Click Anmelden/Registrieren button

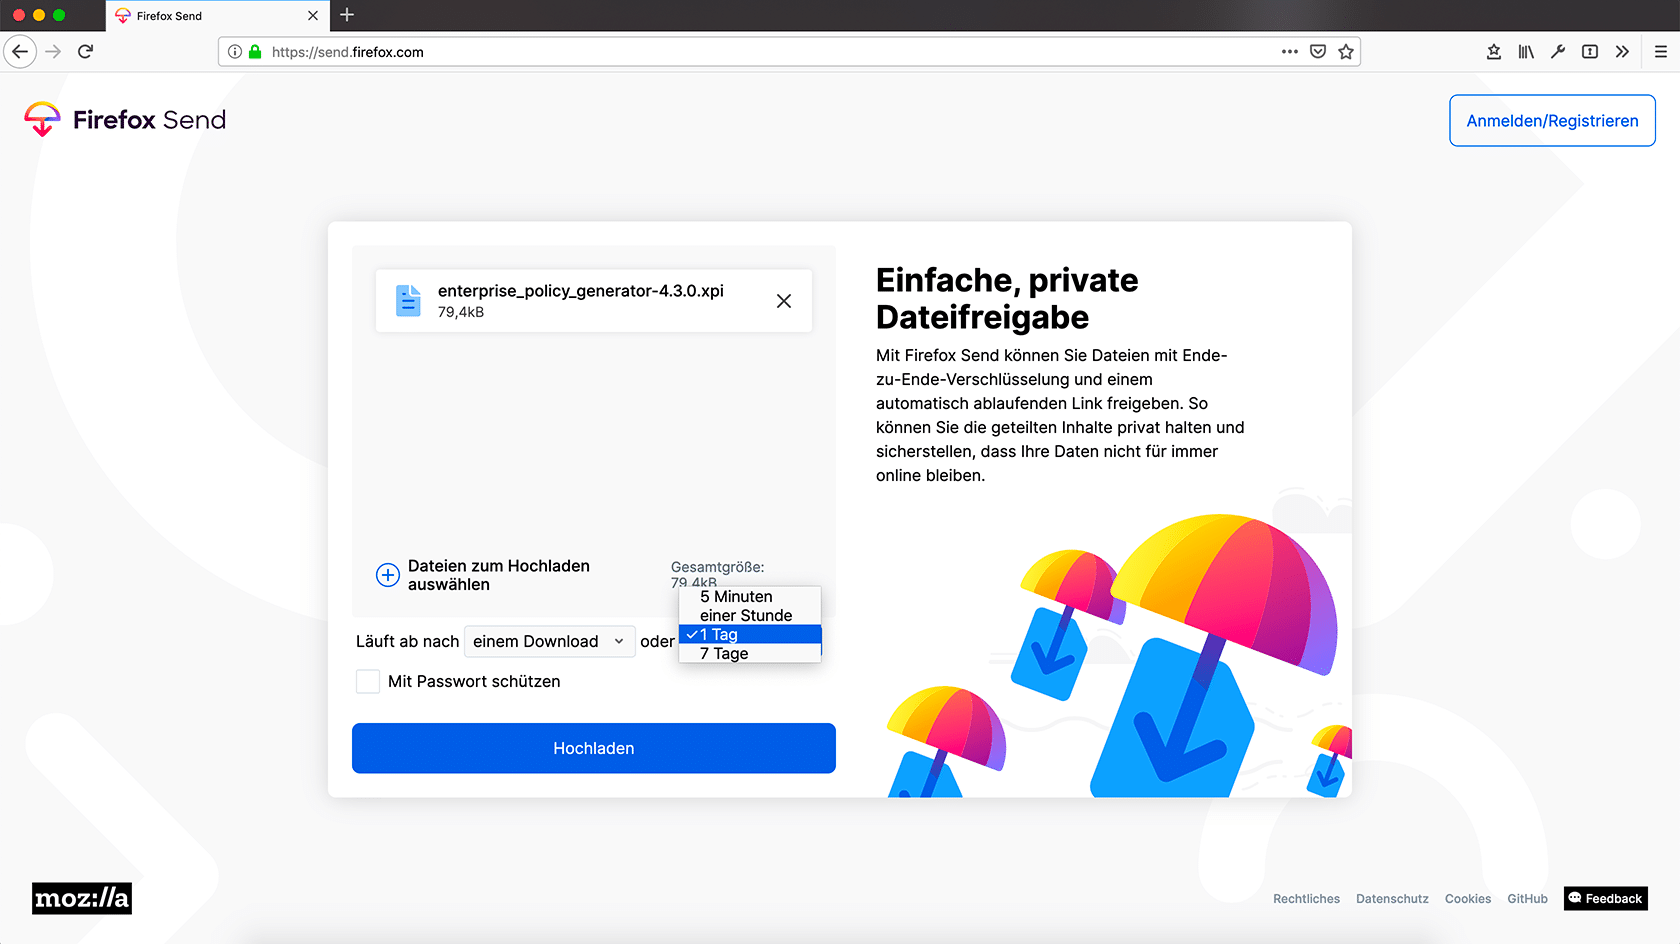point(1552,120)
